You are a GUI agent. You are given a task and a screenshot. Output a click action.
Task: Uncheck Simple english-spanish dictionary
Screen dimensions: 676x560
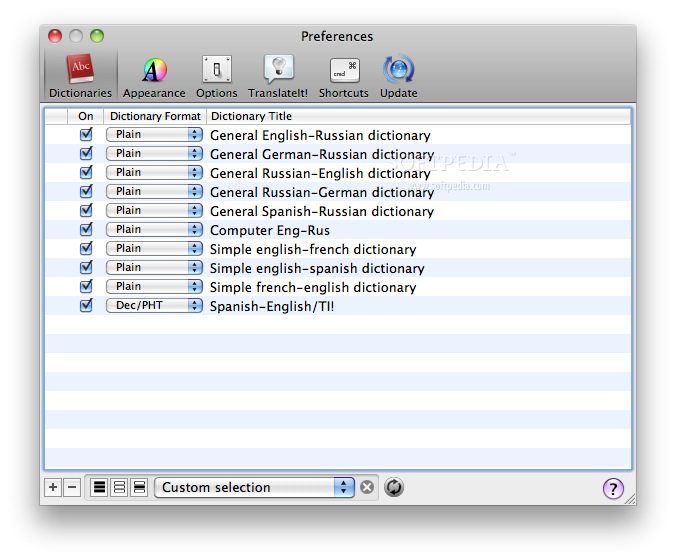(x=86, y=267)
